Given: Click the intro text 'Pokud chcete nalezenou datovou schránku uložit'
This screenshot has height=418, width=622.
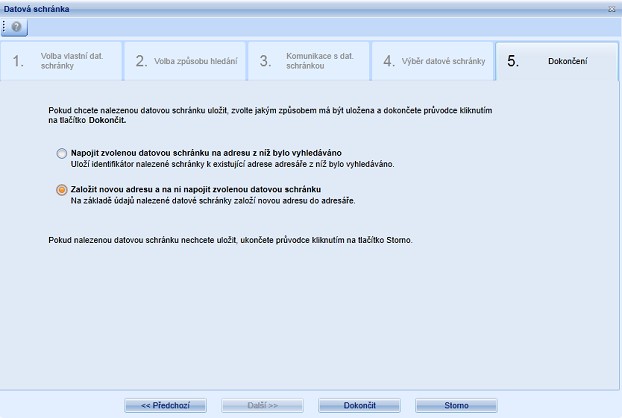Looking at the screenshot, I should point(138,110).
